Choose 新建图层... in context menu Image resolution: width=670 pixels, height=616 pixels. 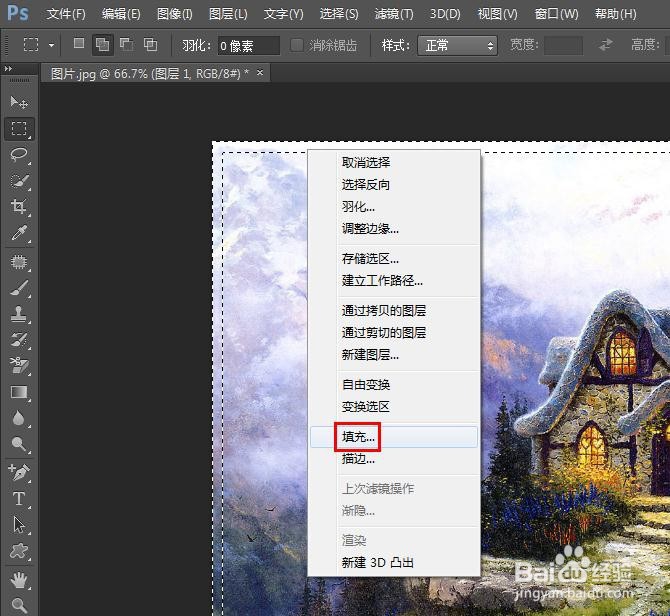pyautogui.click(x=394, y=355)
